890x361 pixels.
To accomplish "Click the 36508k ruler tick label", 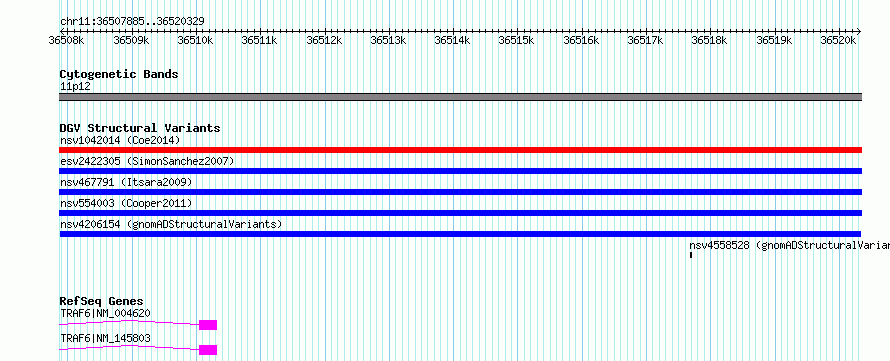I will click(x=66, y=40).
